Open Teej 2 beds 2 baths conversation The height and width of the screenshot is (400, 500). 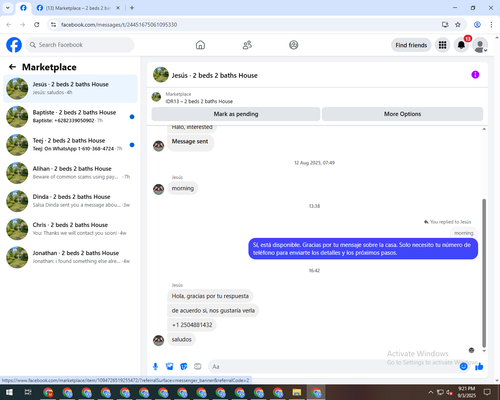click(x=70, y=145)
